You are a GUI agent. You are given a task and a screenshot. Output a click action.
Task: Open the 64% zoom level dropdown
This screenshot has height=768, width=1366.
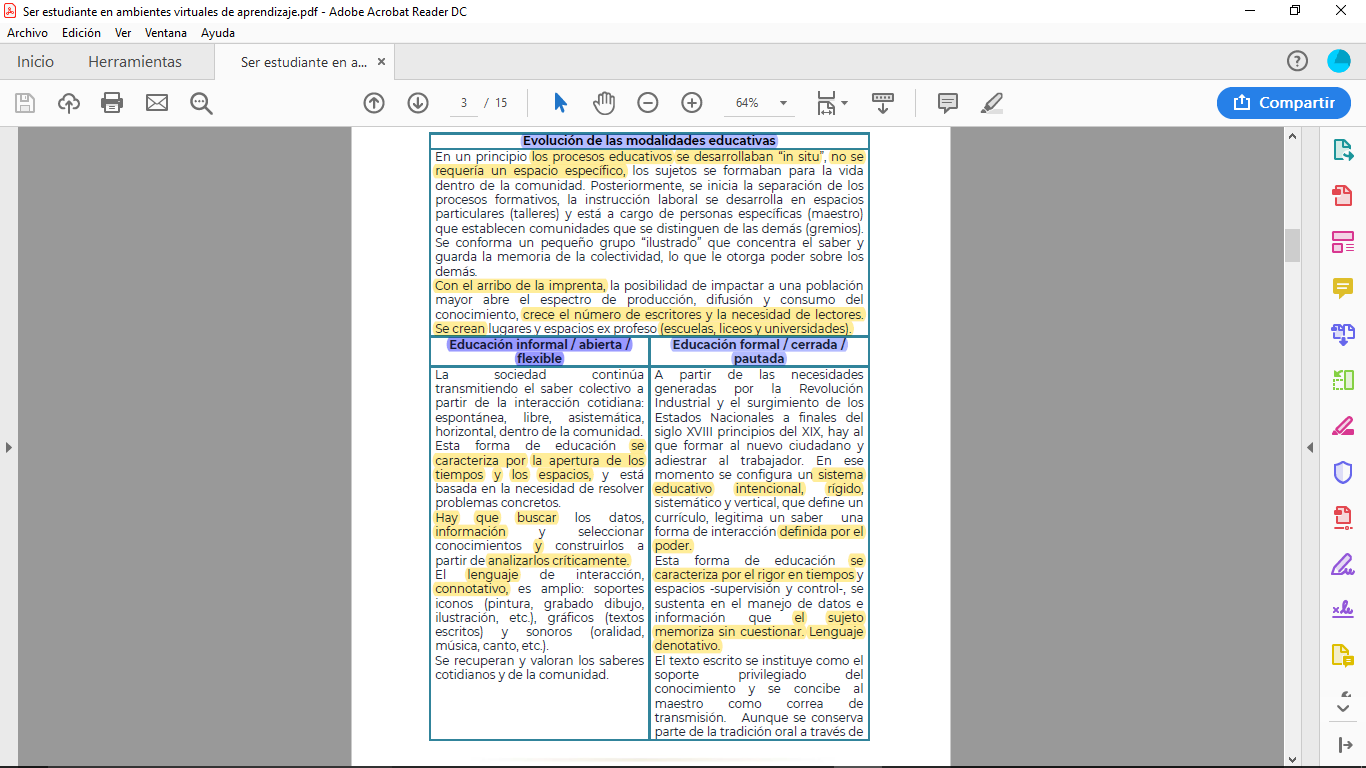[x=783, y=103]
